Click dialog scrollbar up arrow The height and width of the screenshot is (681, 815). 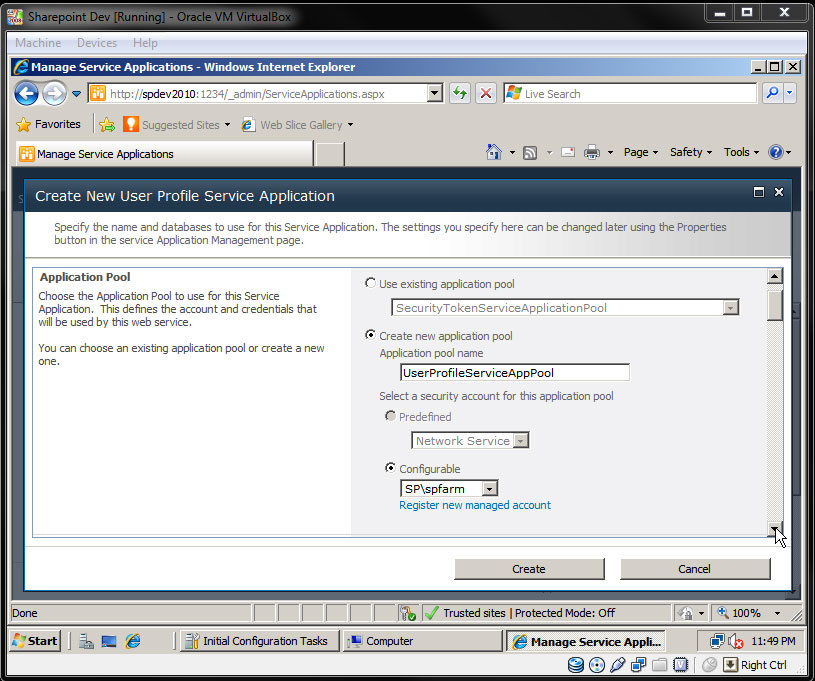click(774, 276)
